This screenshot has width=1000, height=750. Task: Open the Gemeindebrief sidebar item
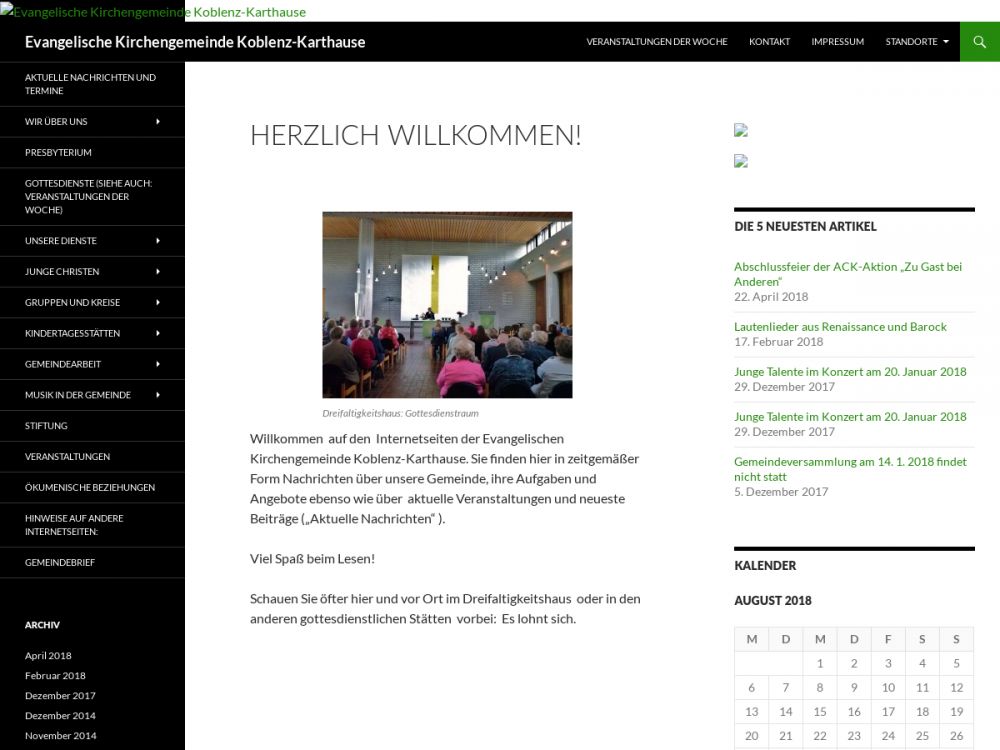[60, 563]
